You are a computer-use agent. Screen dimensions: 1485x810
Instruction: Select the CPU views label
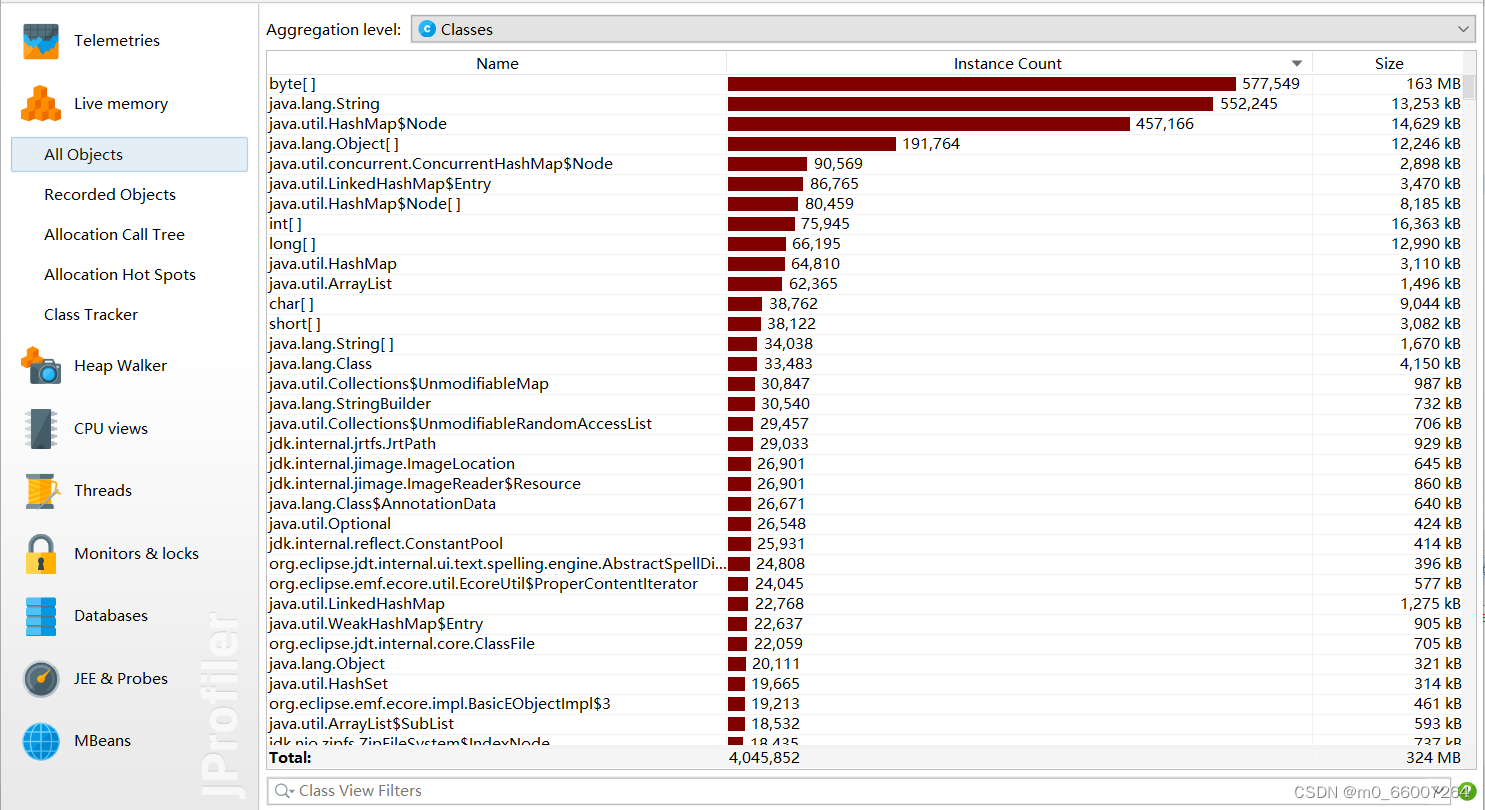click(111, 428)
